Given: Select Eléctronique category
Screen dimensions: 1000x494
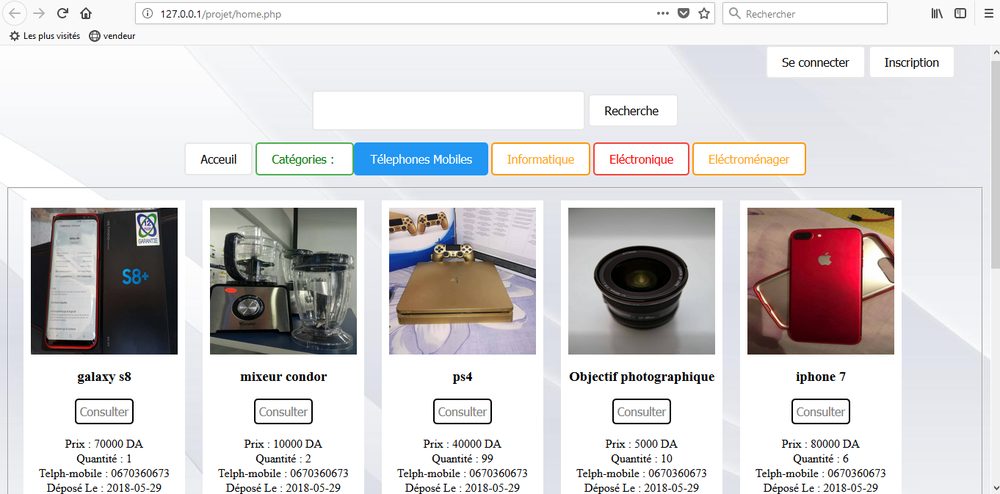Looking at the screenshot, I should pyautogui.click(x=641, y=159).
